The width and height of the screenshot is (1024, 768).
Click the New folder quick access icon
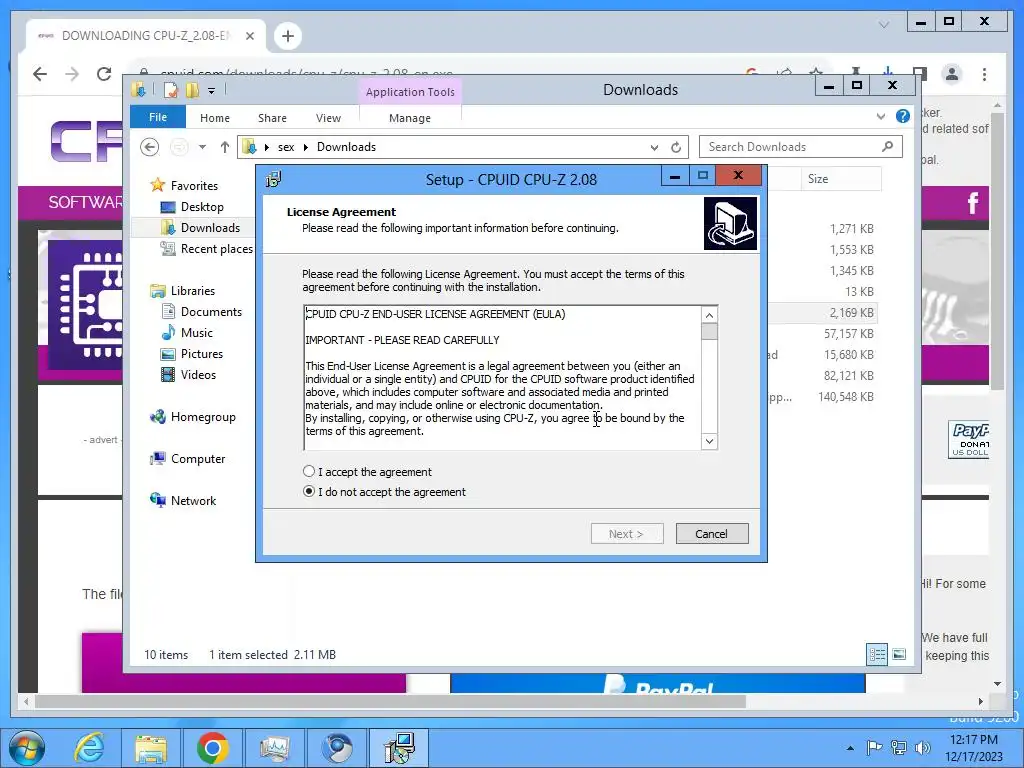coord(192,90)
